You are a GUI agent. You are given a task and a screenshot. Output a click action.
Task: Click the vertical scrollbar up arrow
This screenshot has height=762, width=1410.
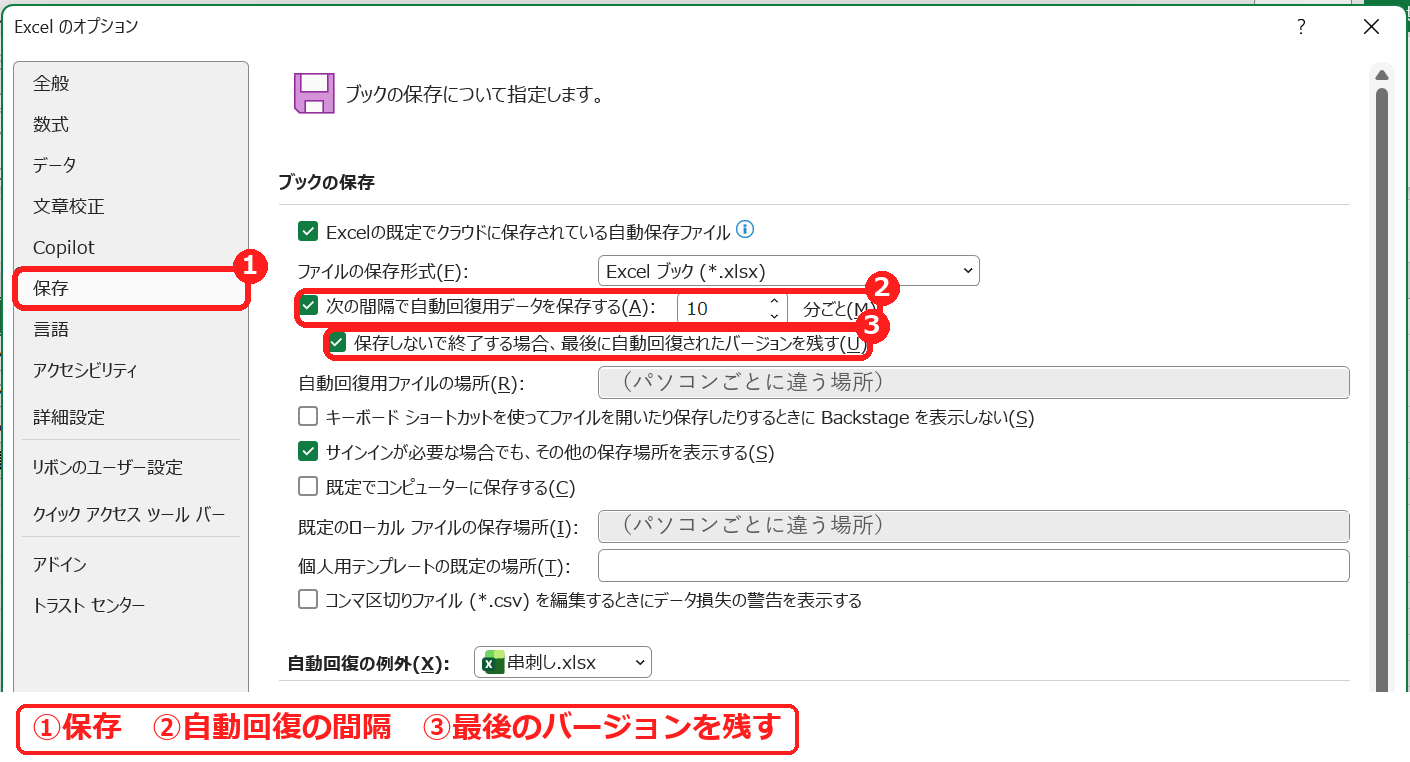point(1382,76)
